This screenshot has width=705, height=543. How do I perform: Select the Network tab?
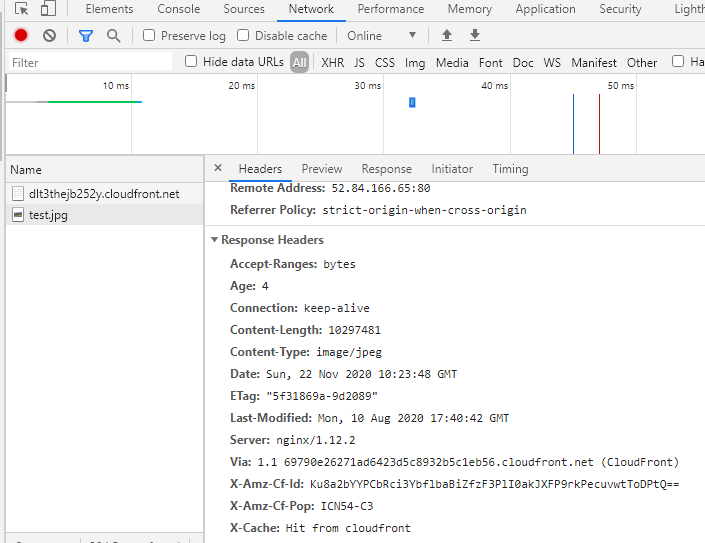coord(311,9)
